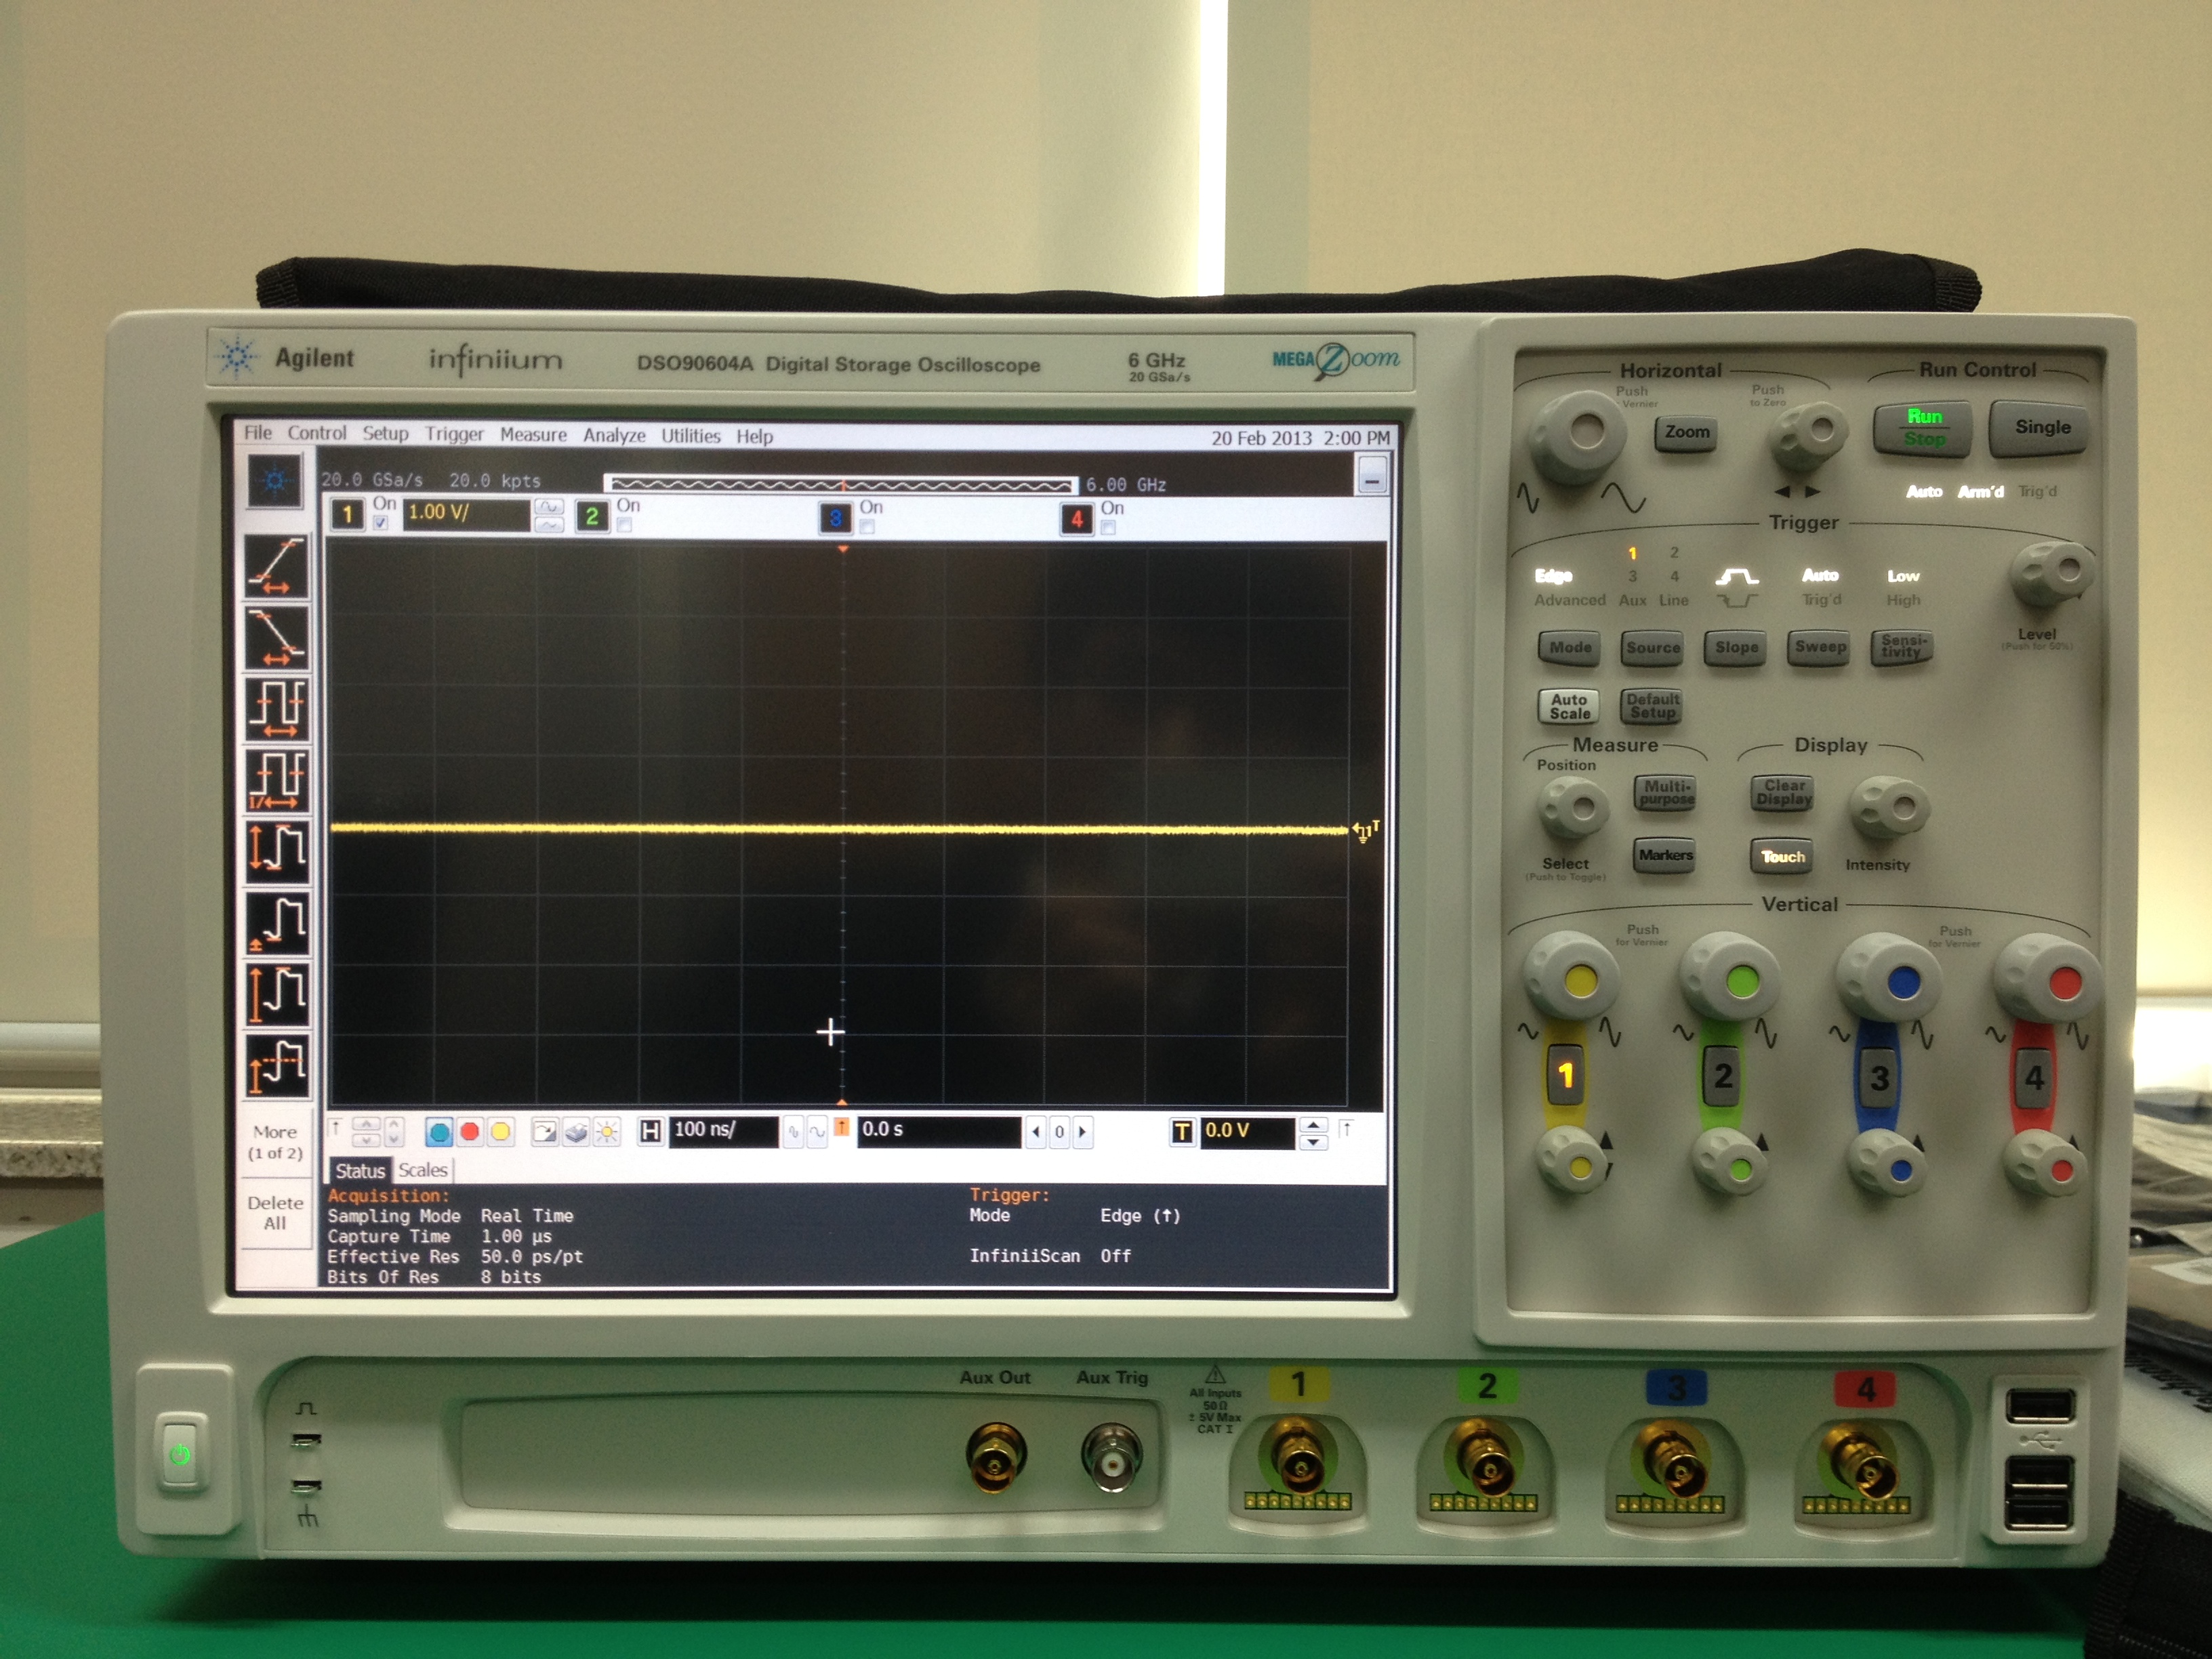Click the orange delay reference marker icon
This screenshot has width=2212, height=1659.
[842, 1127]
